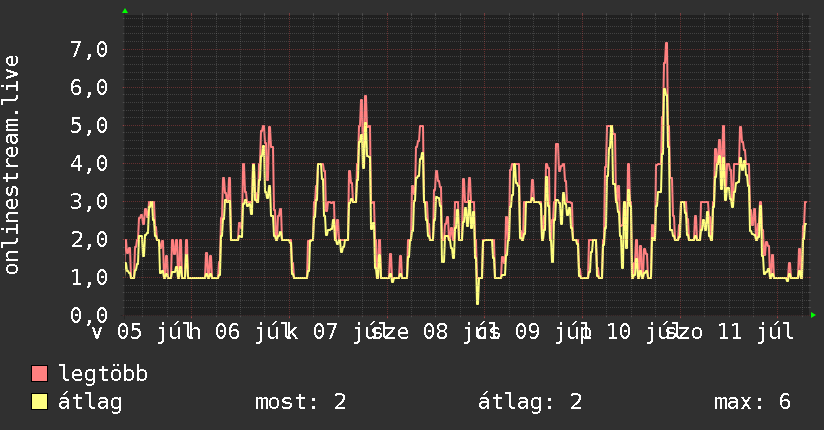Click the legtöbb legend label
Image resolution: width=824 pixels, height=430 pixels.
tap(103, 374)
